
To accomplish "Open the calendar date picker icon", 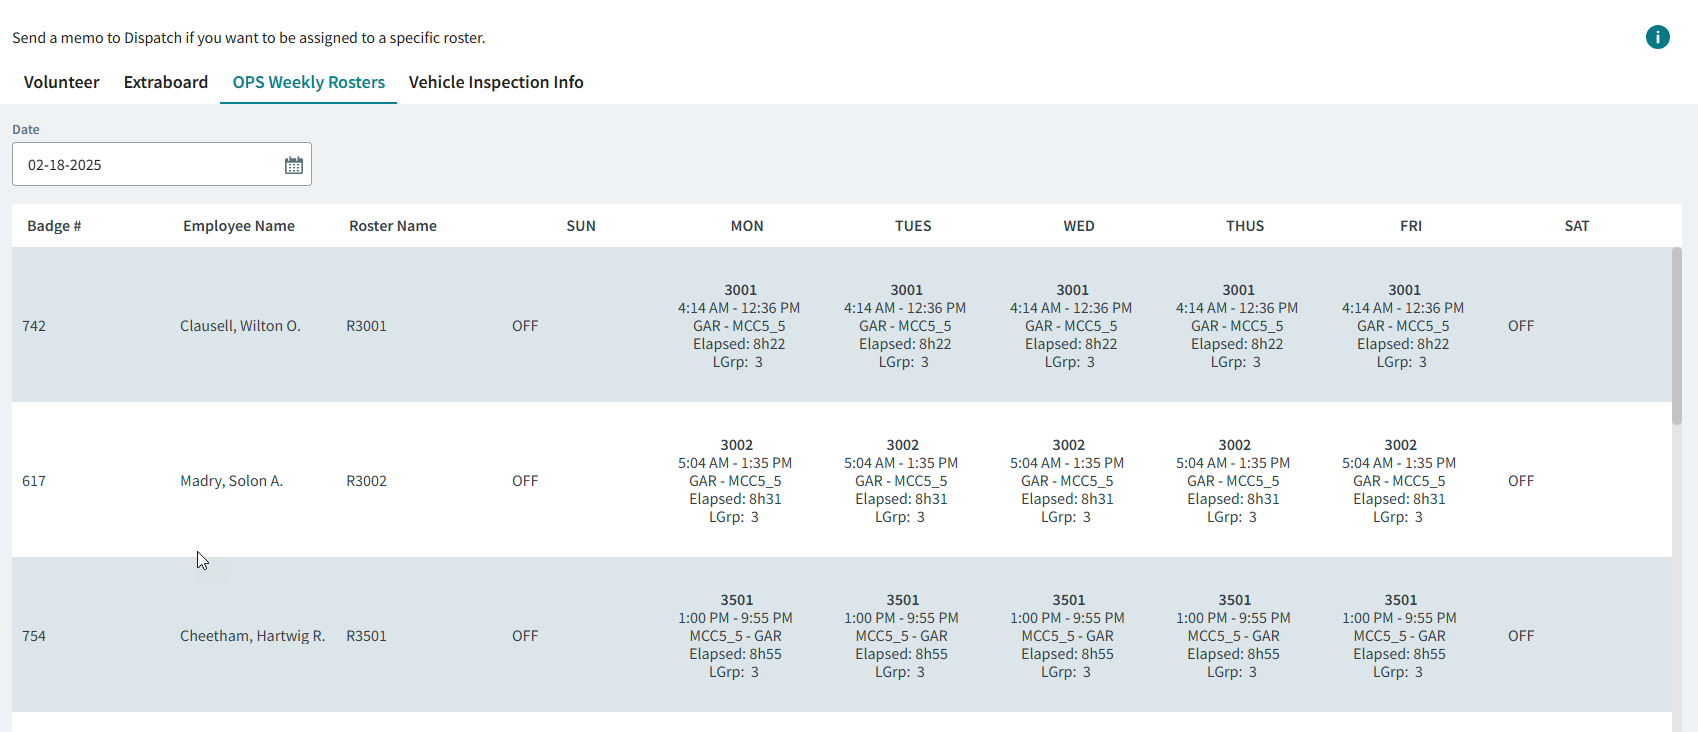I will [293, 165].
